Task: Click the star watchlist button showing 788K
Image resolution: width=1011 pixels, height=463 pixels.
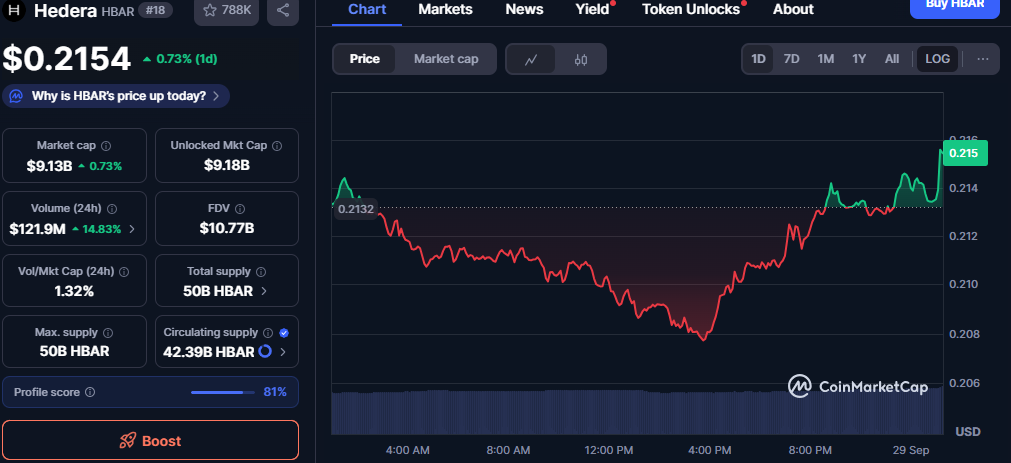Action: tap(227, 10)
